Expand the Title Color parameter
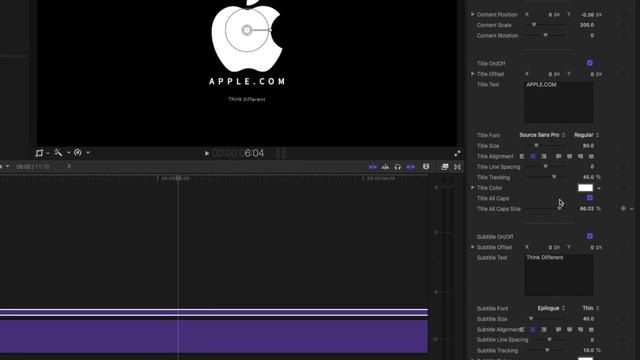The image size is (640, 360). pos(473,188)
